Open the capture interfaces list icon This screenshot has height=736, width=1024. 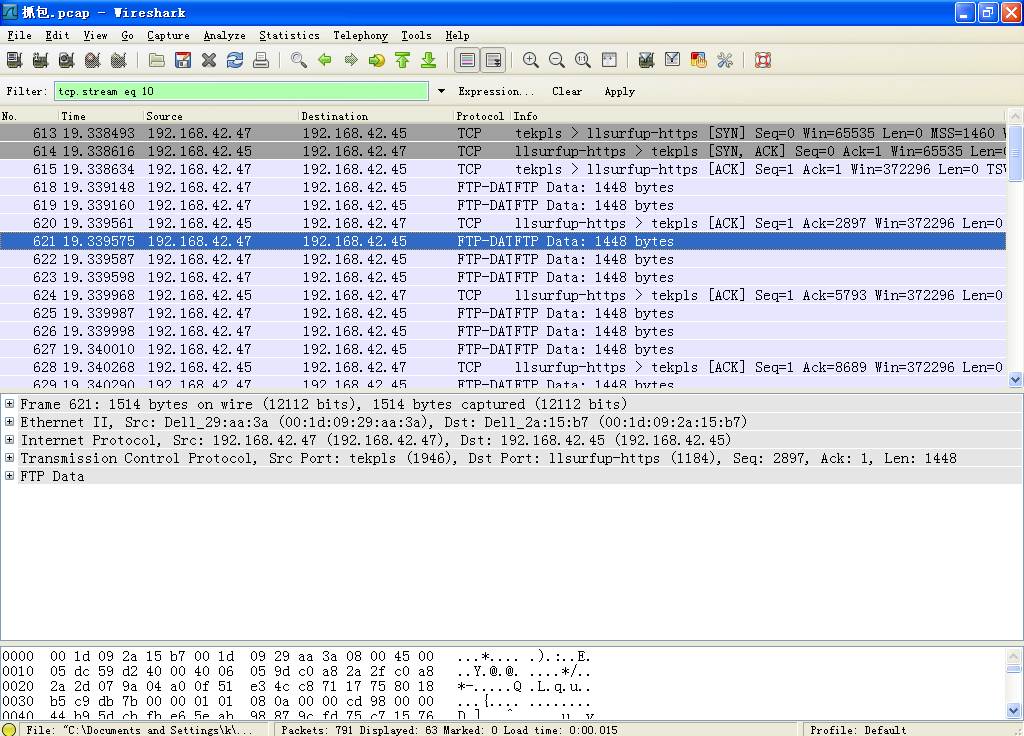pos(14,61)
